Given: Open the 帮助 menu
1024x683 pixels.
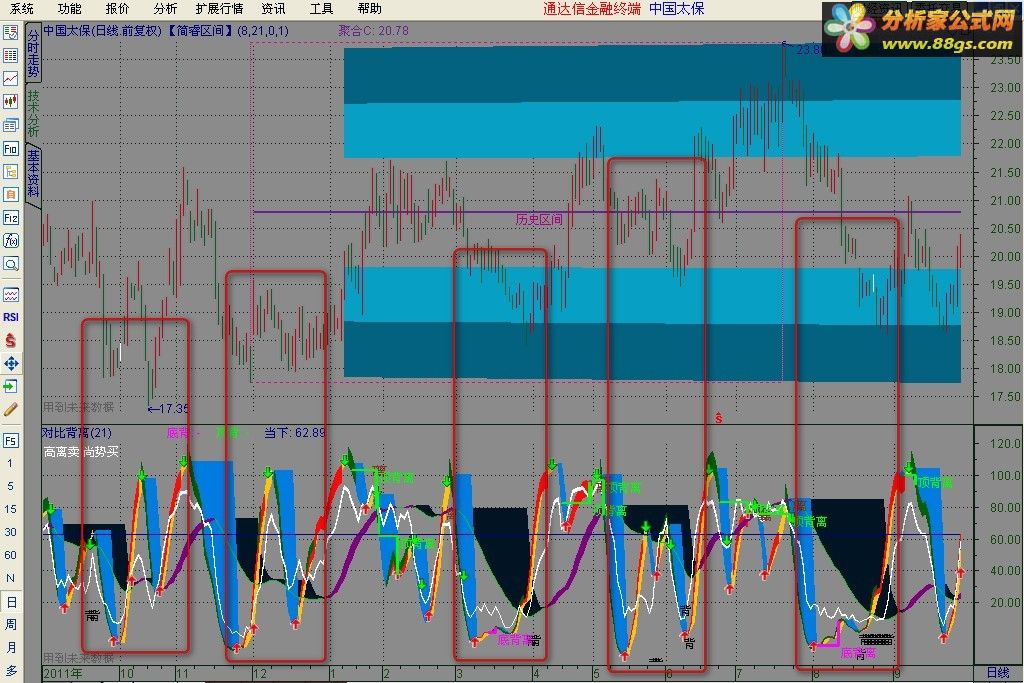Looking at the screenshot, I should (370, 8).
